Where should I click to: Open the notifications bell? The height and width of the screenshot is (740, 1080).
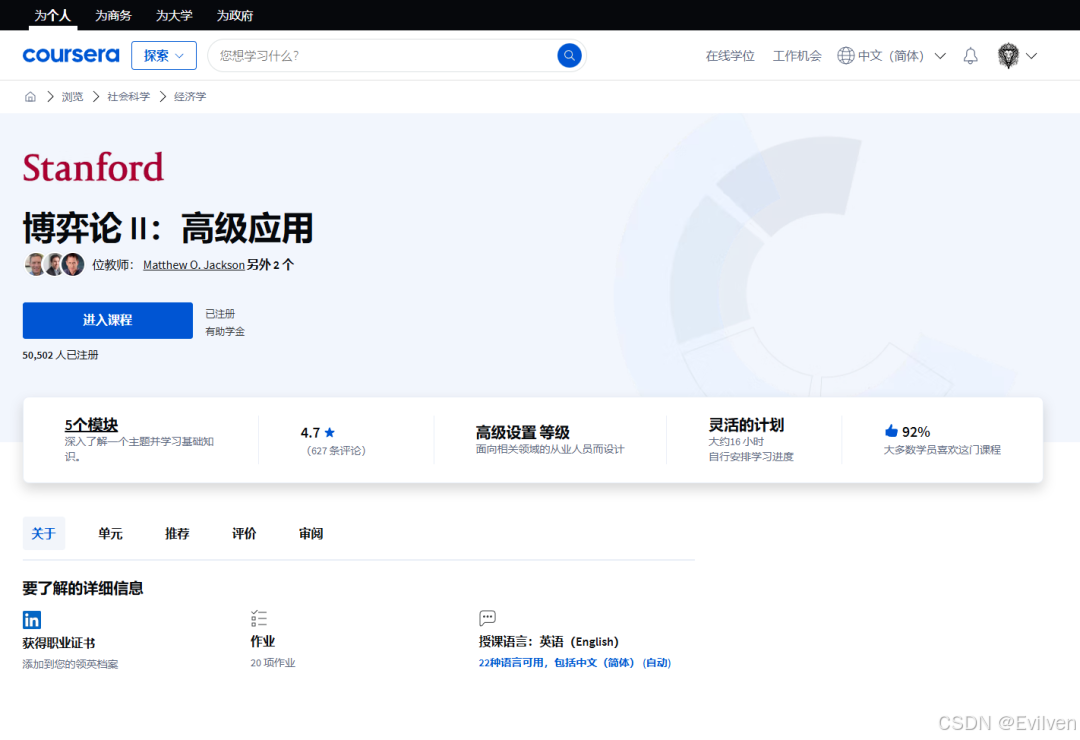tap(970, 56)
